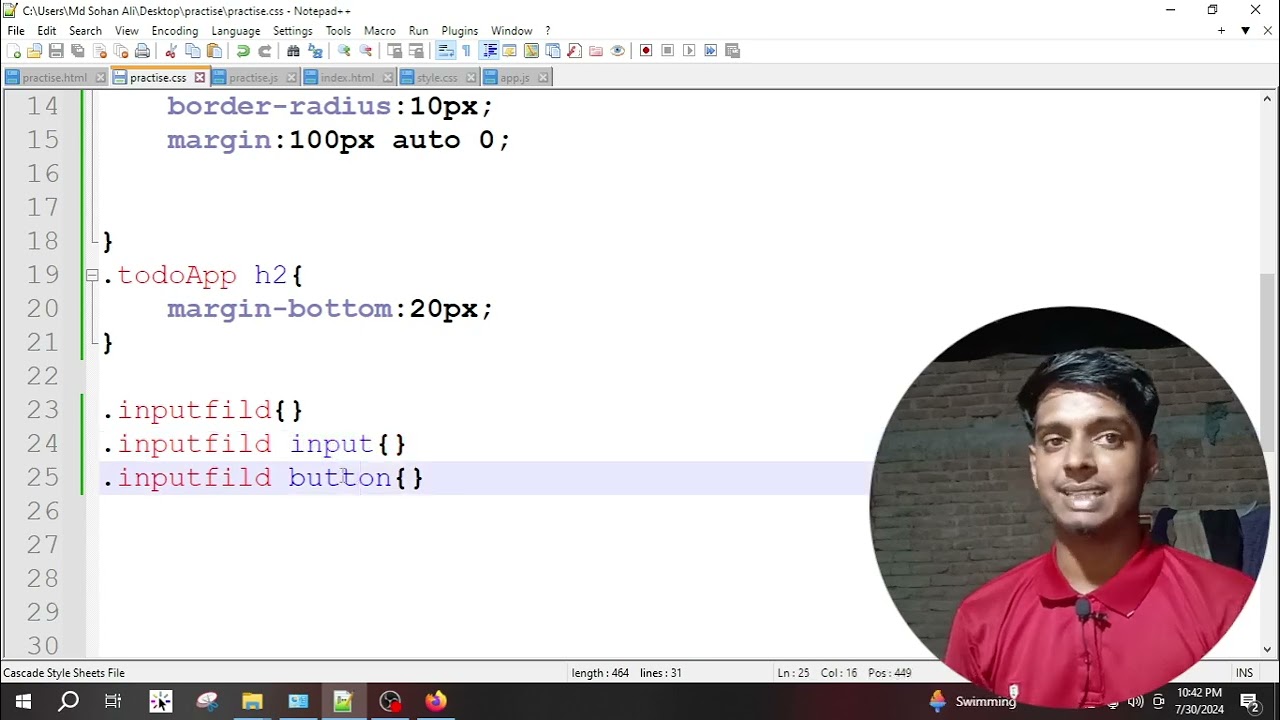Screen dimensions: 1280x720
Task: Click the macro Playback icon
Action: pos(689,51)
